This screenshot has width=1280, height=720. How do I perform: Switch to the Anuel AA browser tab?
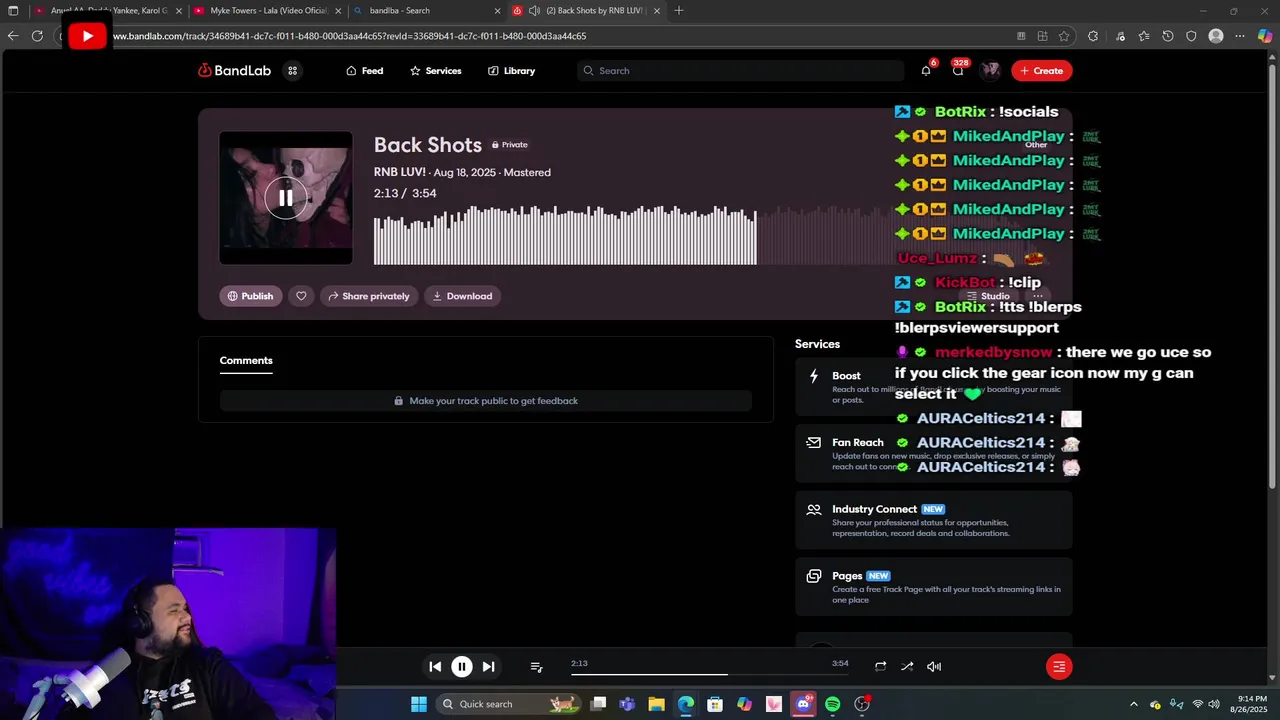pyautogui.click(x=106, y=11)
